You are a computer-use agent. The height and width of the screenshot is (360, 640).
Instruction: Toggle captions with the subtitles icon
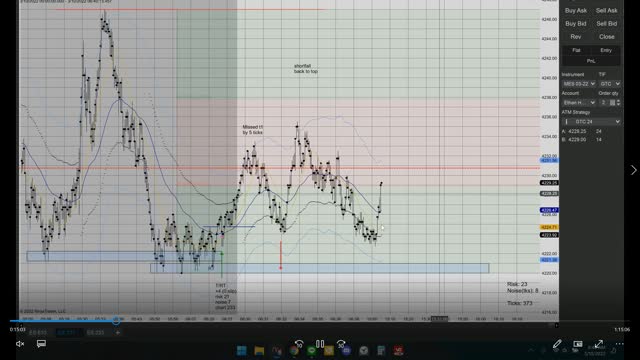(x=41, y=344)
